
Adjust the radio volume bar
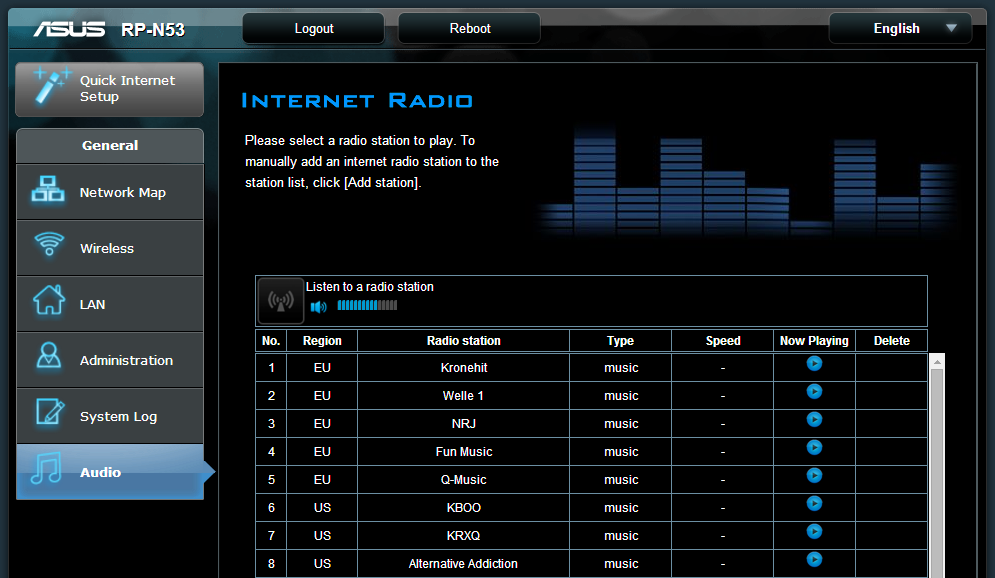coord(367,305)
